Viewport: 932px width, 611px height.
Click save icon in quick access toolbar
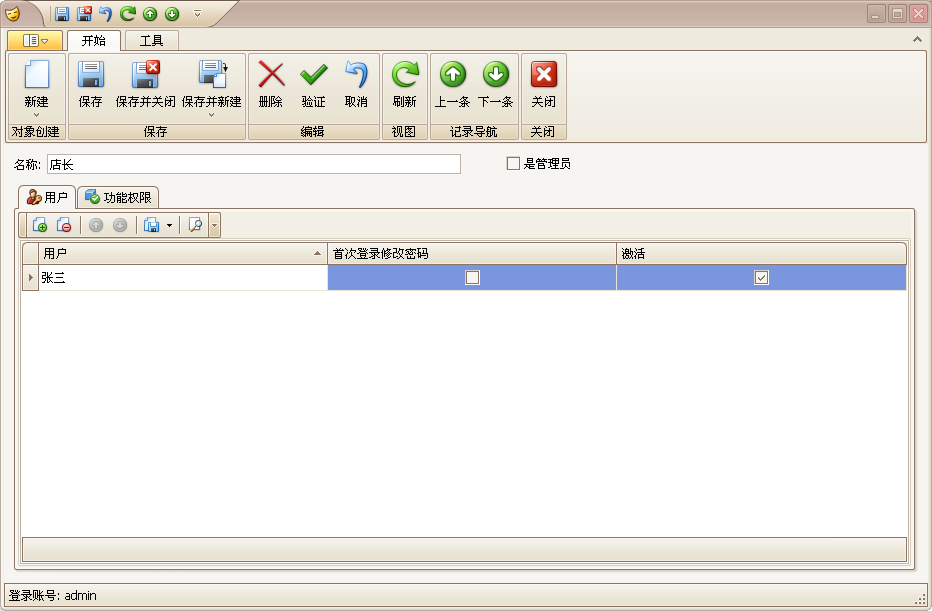click(62, 14)
